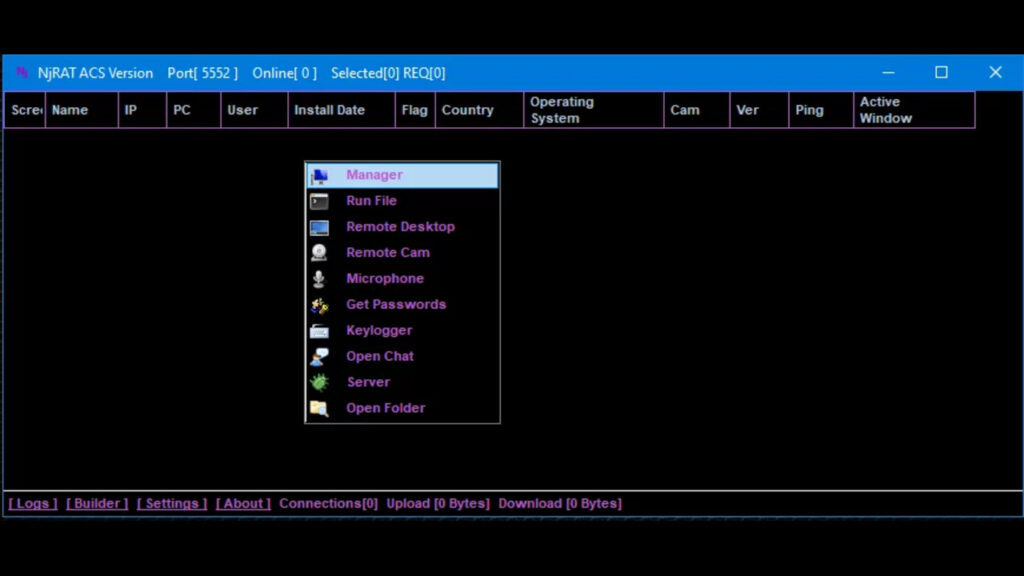Click the Ver column header

pos(760,110)
